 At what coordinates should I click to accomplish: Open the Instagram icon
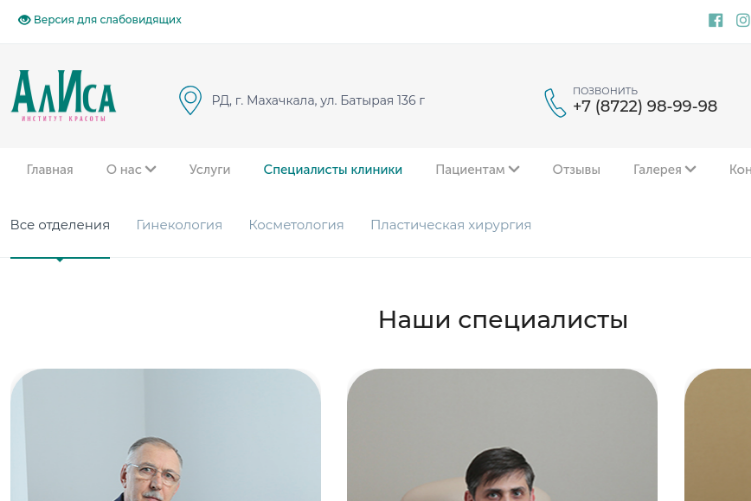tap(743, 20)
